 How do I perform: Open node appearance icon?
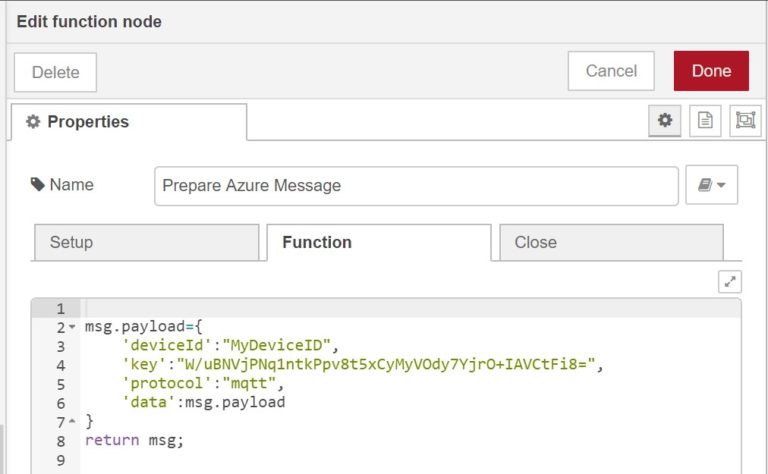pyautogui.click(x=745, y=121)
